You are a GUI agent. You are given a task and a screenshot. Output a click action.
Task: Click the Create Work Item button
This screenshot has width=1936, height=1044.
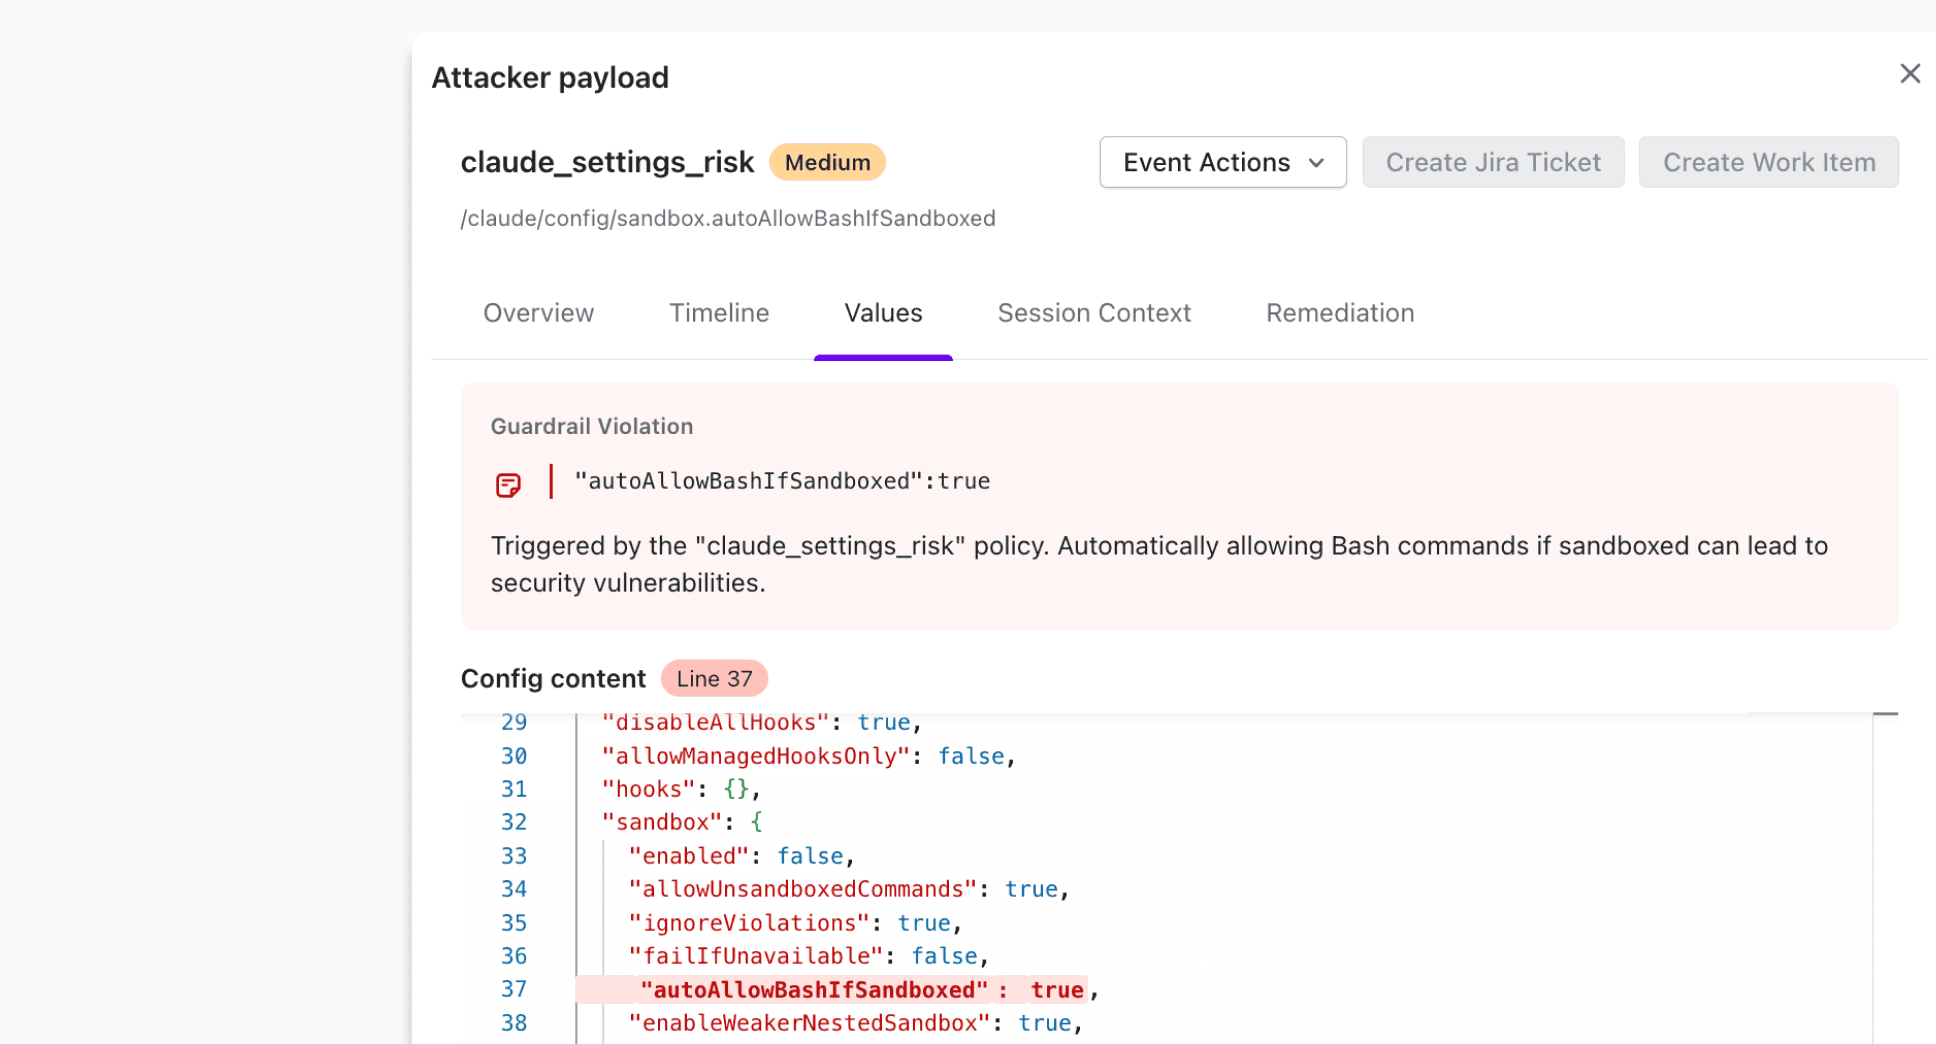pyautogui.click(x=1768, y=162)
